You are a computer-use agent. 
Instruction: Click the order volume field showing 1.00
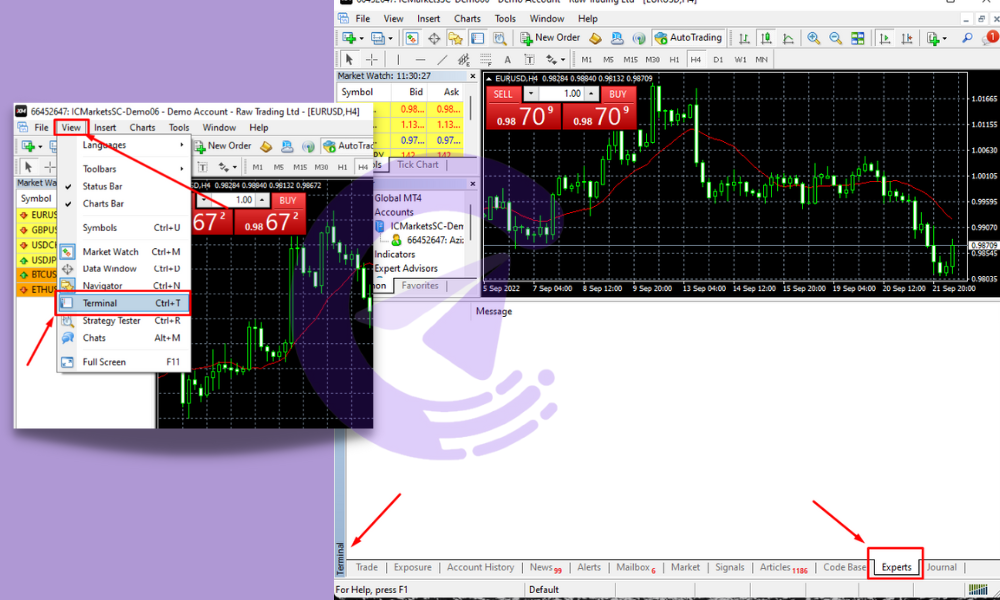(x=564, y=93)
